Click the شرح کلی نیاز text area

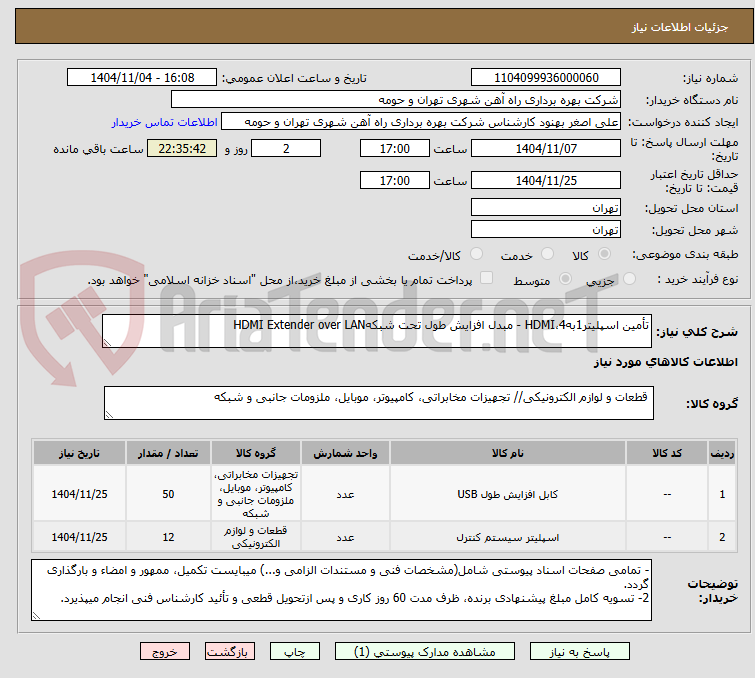coord(377,331)
